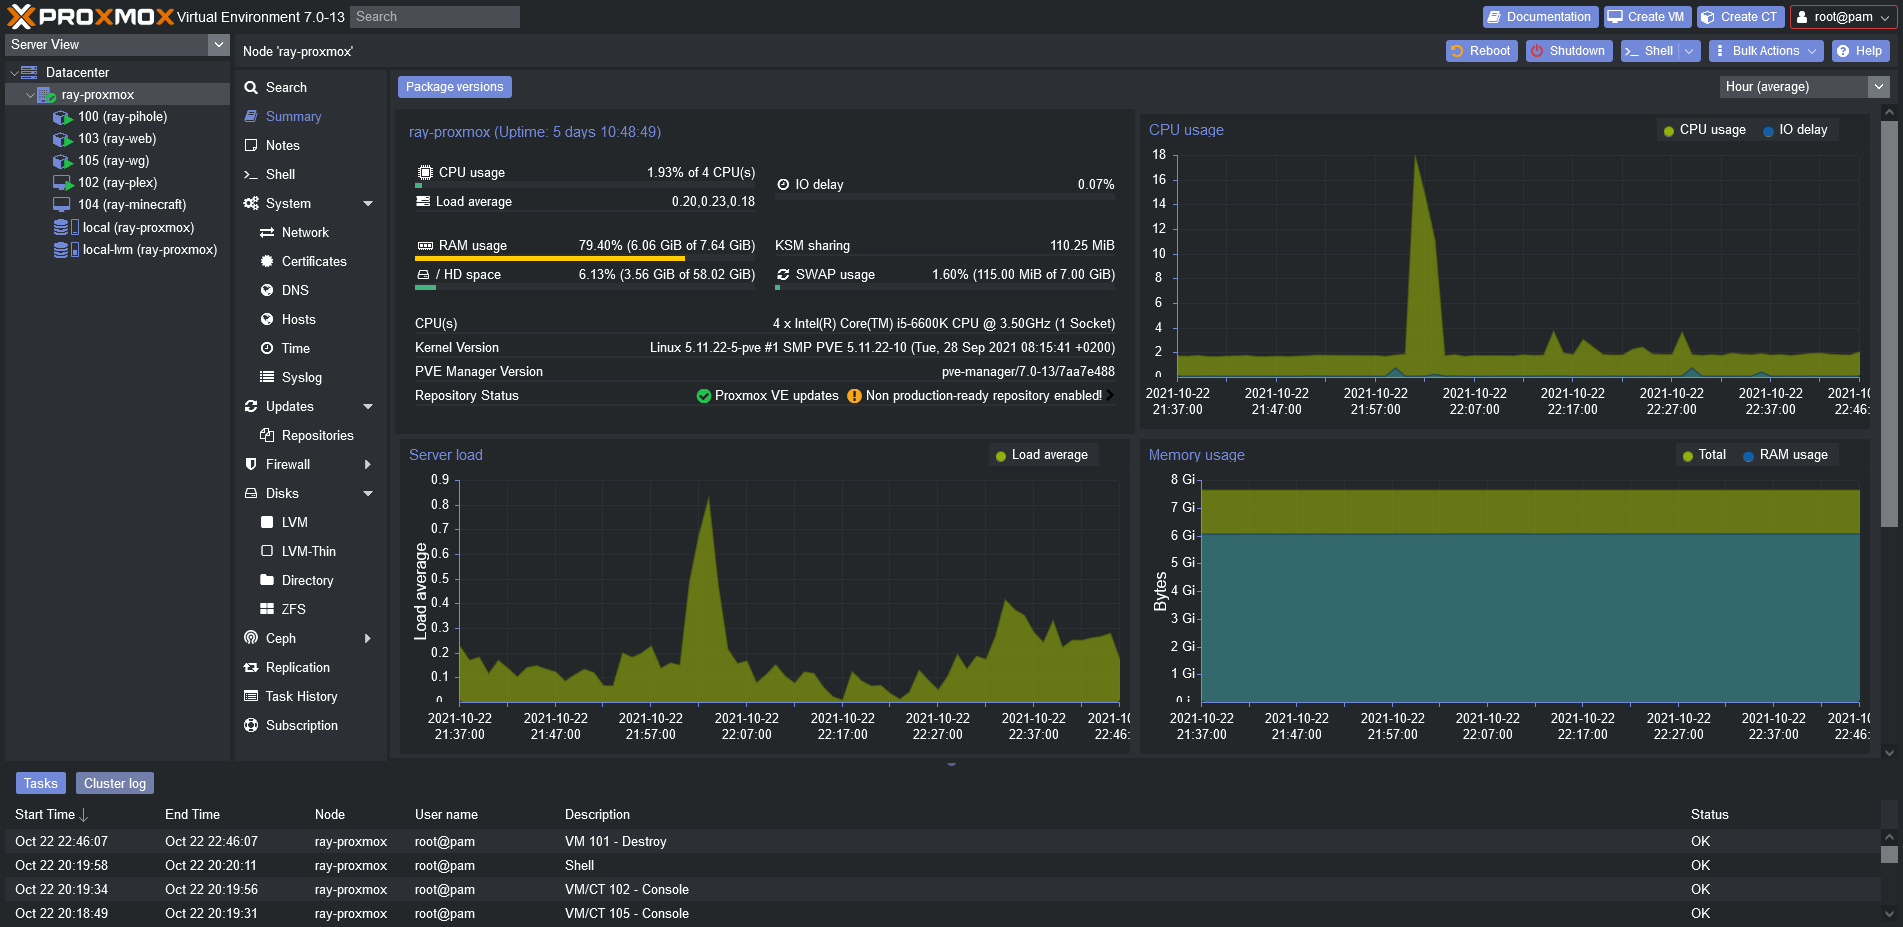The width and height of the screenshot is (1903, 927).
Task: Switch to the Tasks tab
Action: tap(41, 784)
